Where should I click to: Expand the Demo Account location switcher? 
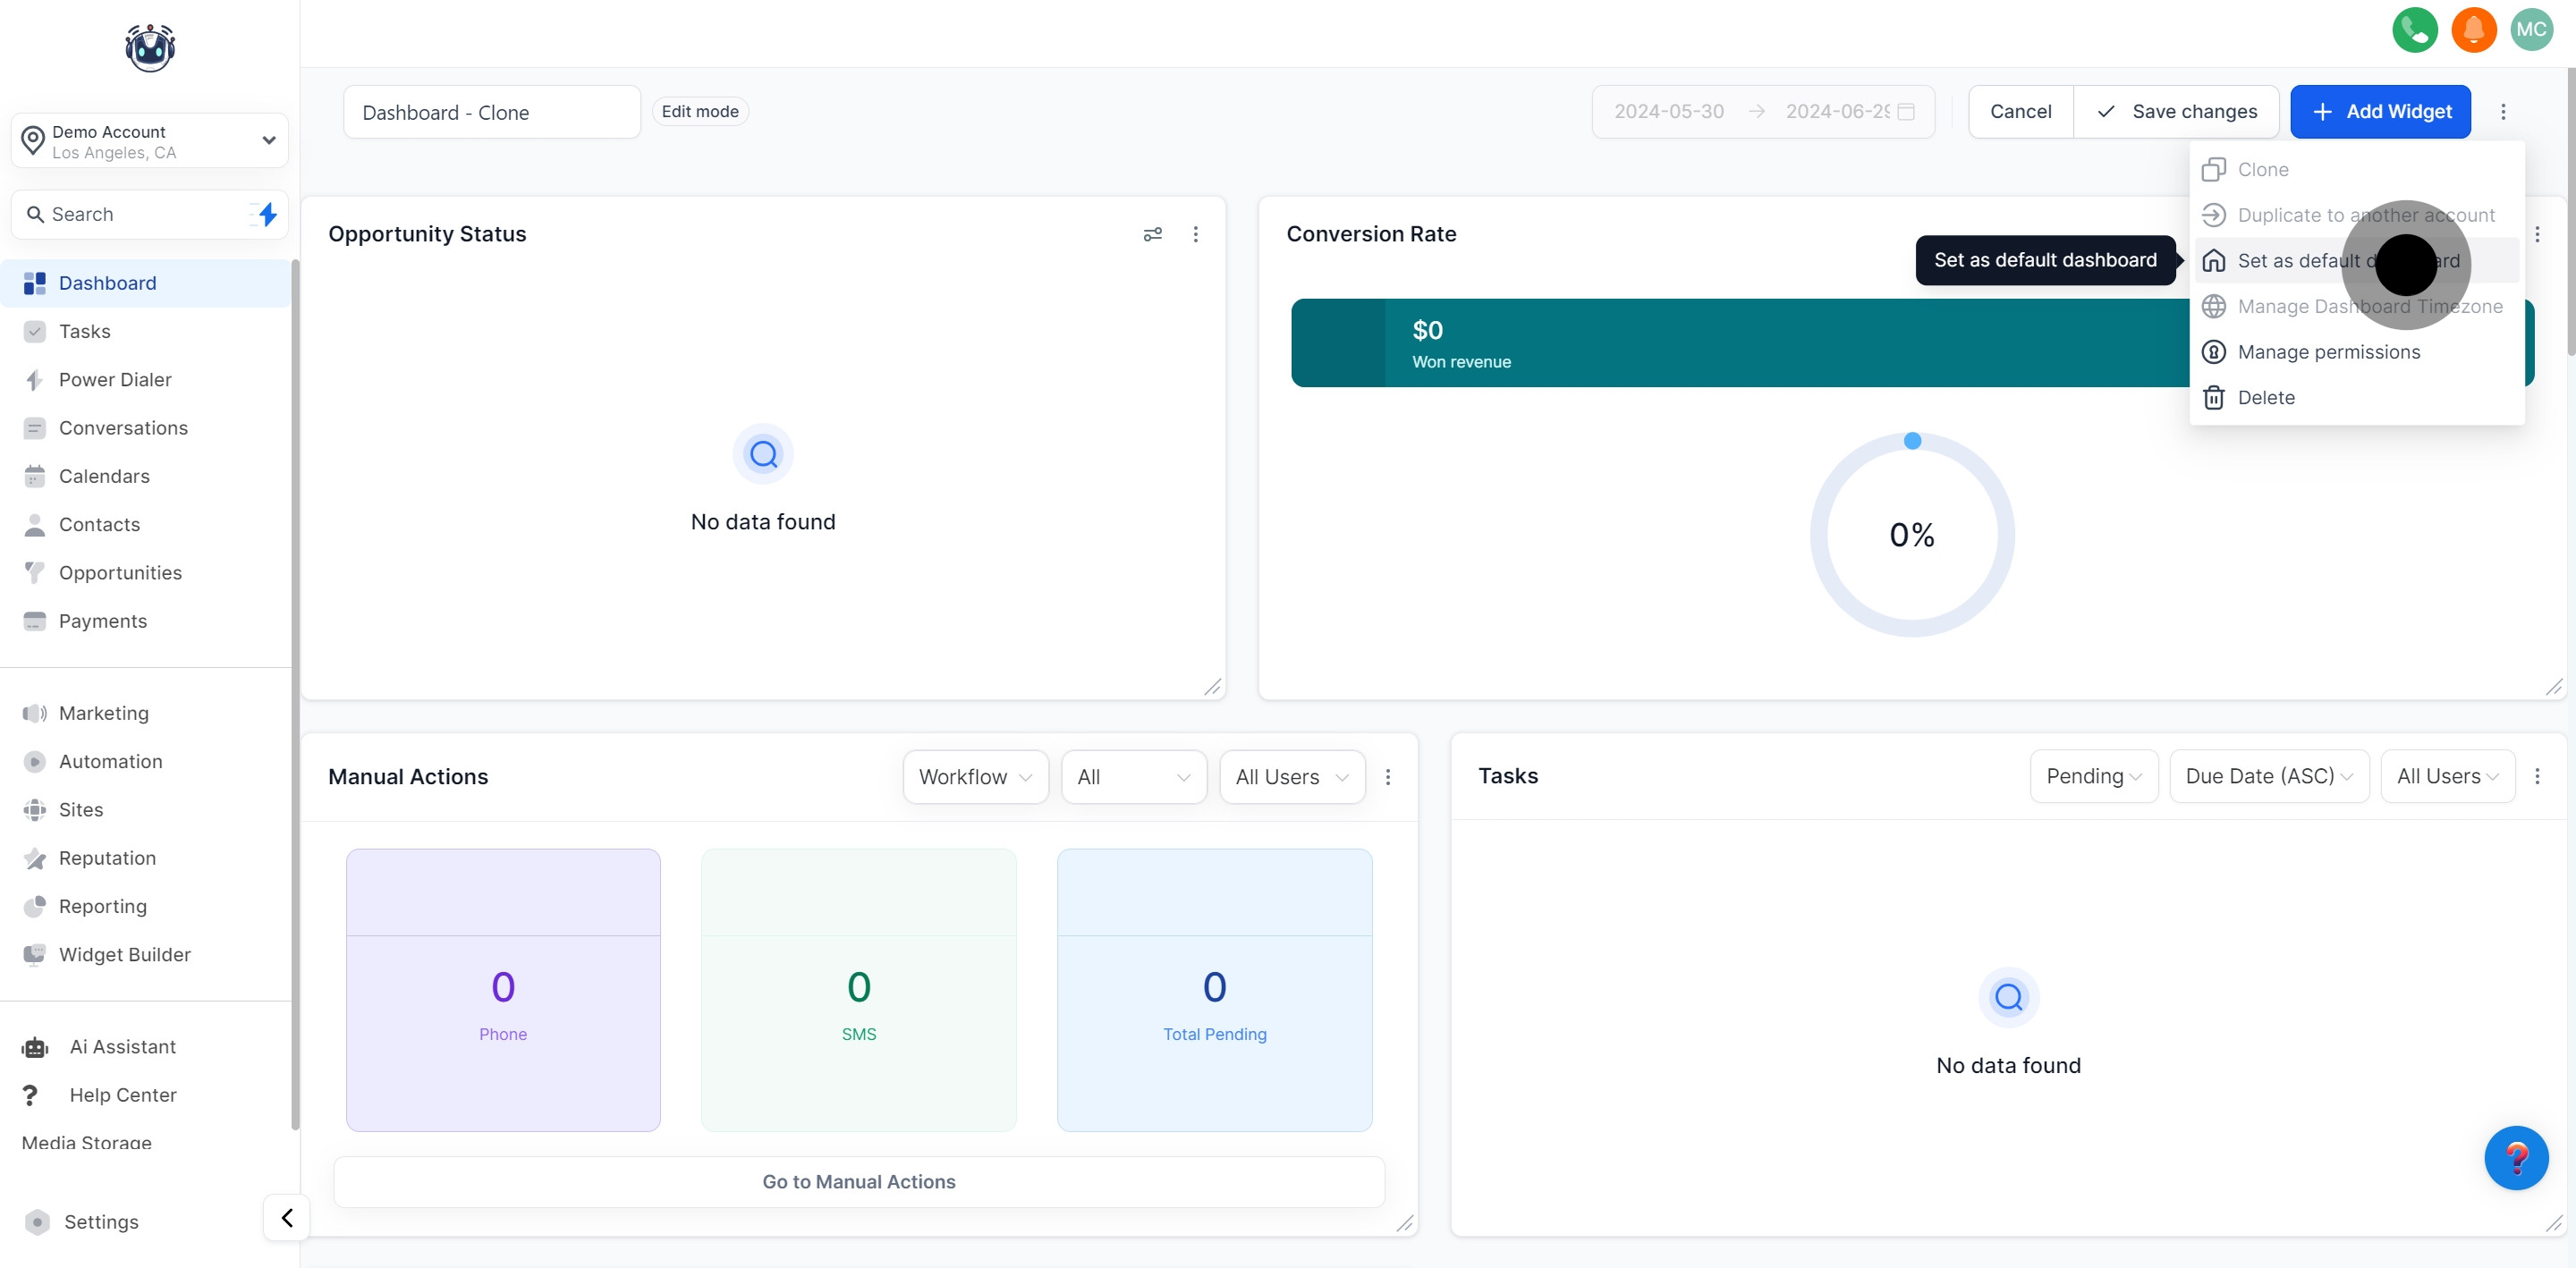150,141
